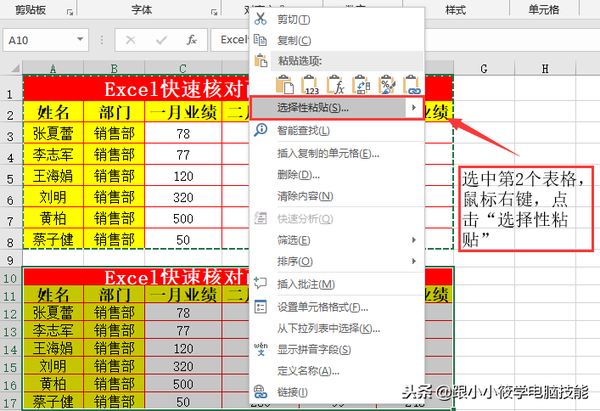Screen dimensions: 600x411
Task: Expand the Name Box dropdown arrow
Action: (80, 39)
